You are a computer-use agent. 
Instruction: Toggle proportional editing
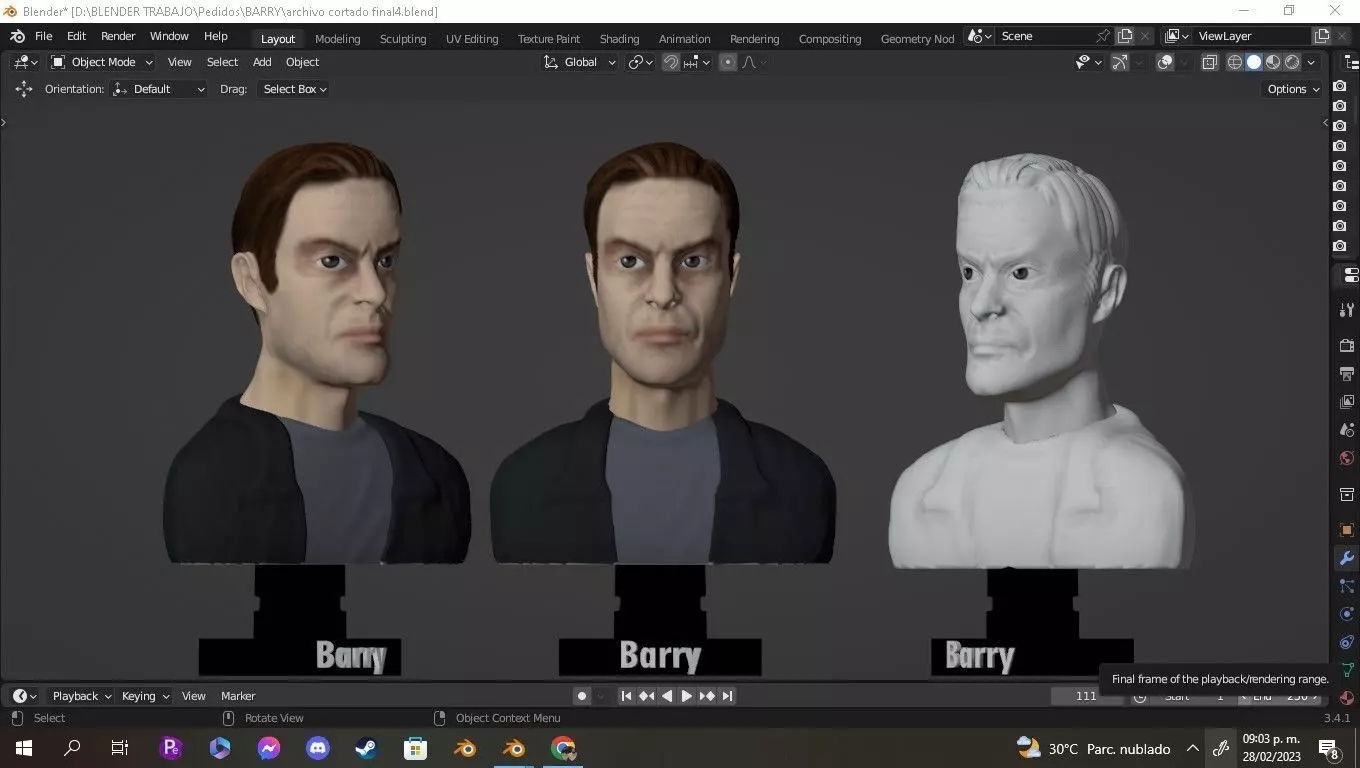pyautogui.click(x=728, y=62)
